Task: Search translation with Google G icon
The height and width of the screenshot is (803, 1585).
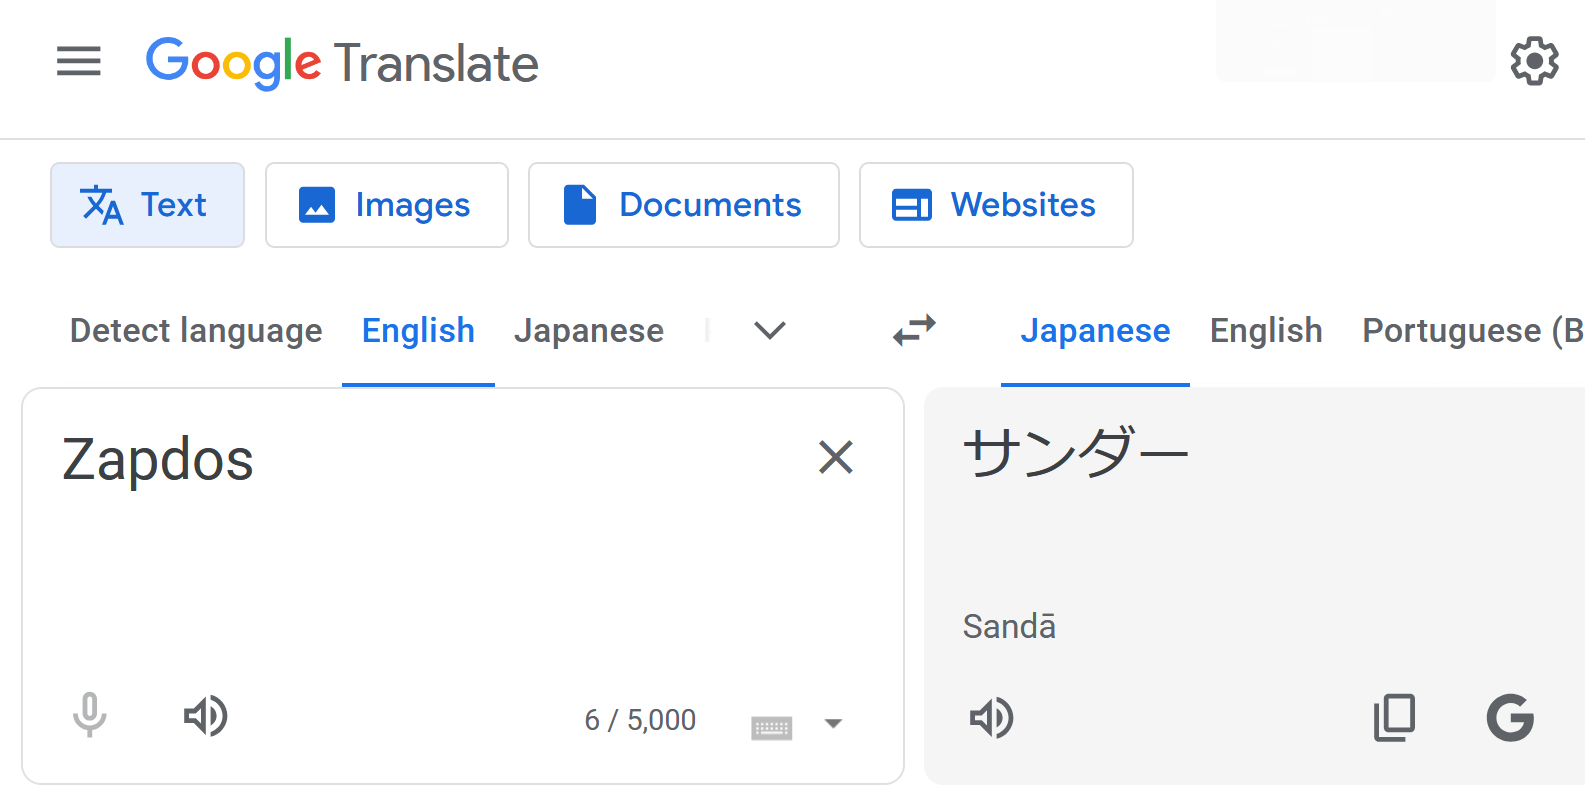Action: pyautogui.click(x=1510, y=718)
